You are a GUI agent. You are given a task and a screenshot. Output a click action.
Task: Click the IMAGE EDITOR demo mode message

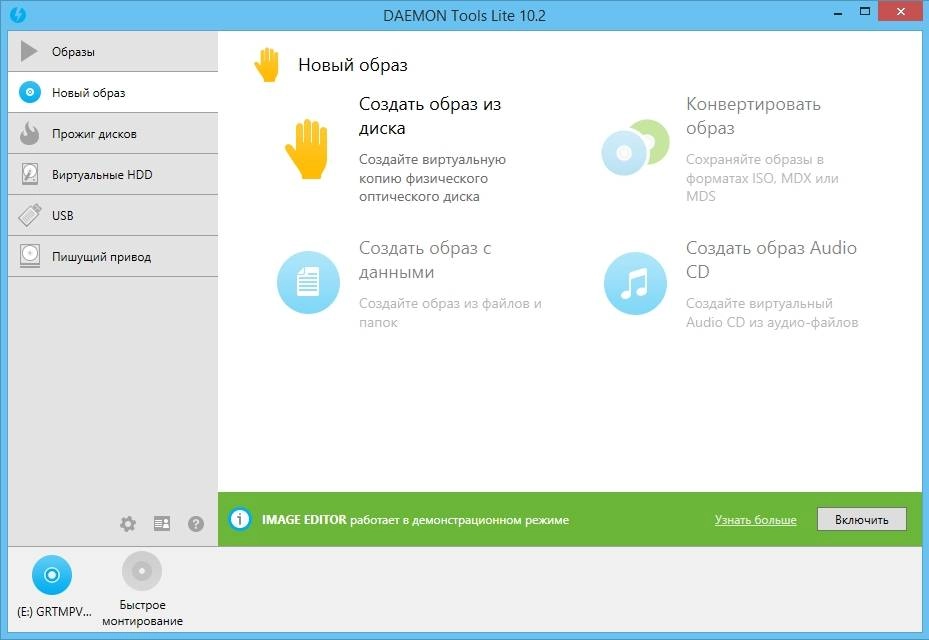415,520
